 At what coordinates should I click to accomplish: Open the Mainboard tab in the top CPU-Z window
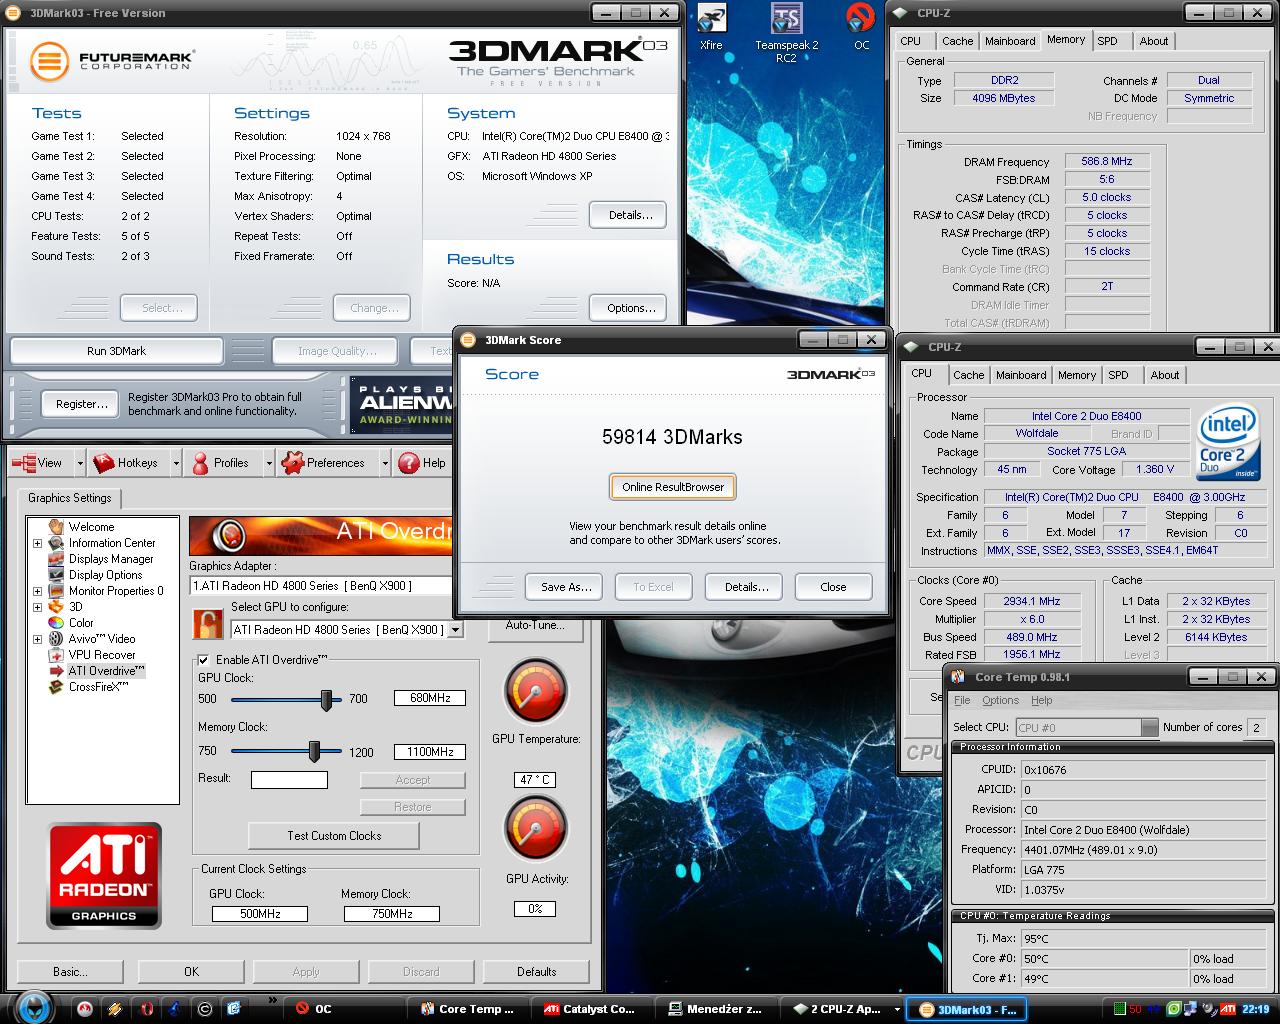tap(1010, 41)
